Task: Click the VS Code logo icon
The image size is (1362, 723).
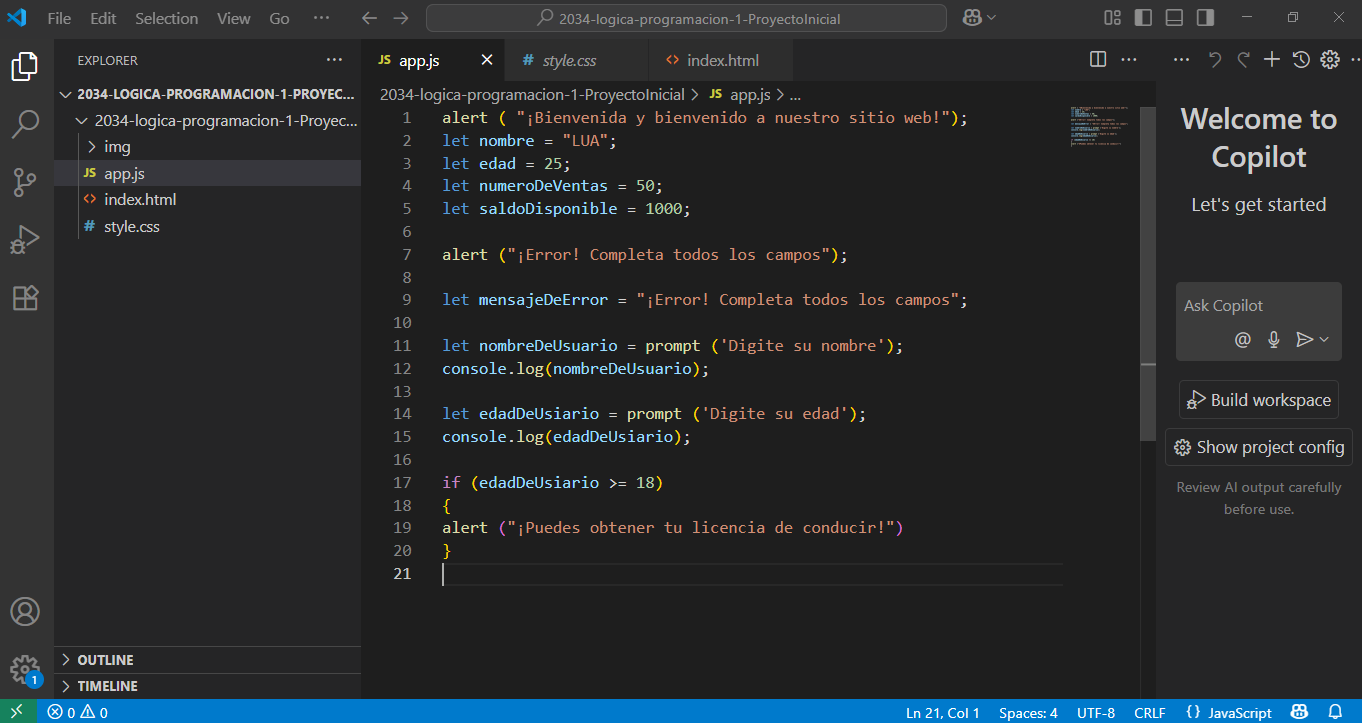Action: point(17,18)
